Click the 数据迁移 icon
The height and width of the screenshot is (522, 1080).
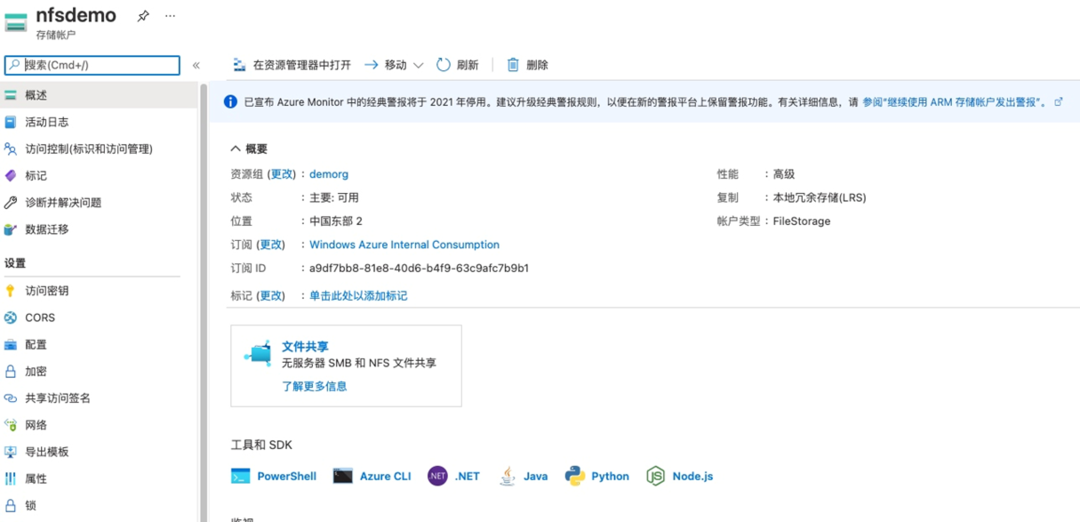10,229
